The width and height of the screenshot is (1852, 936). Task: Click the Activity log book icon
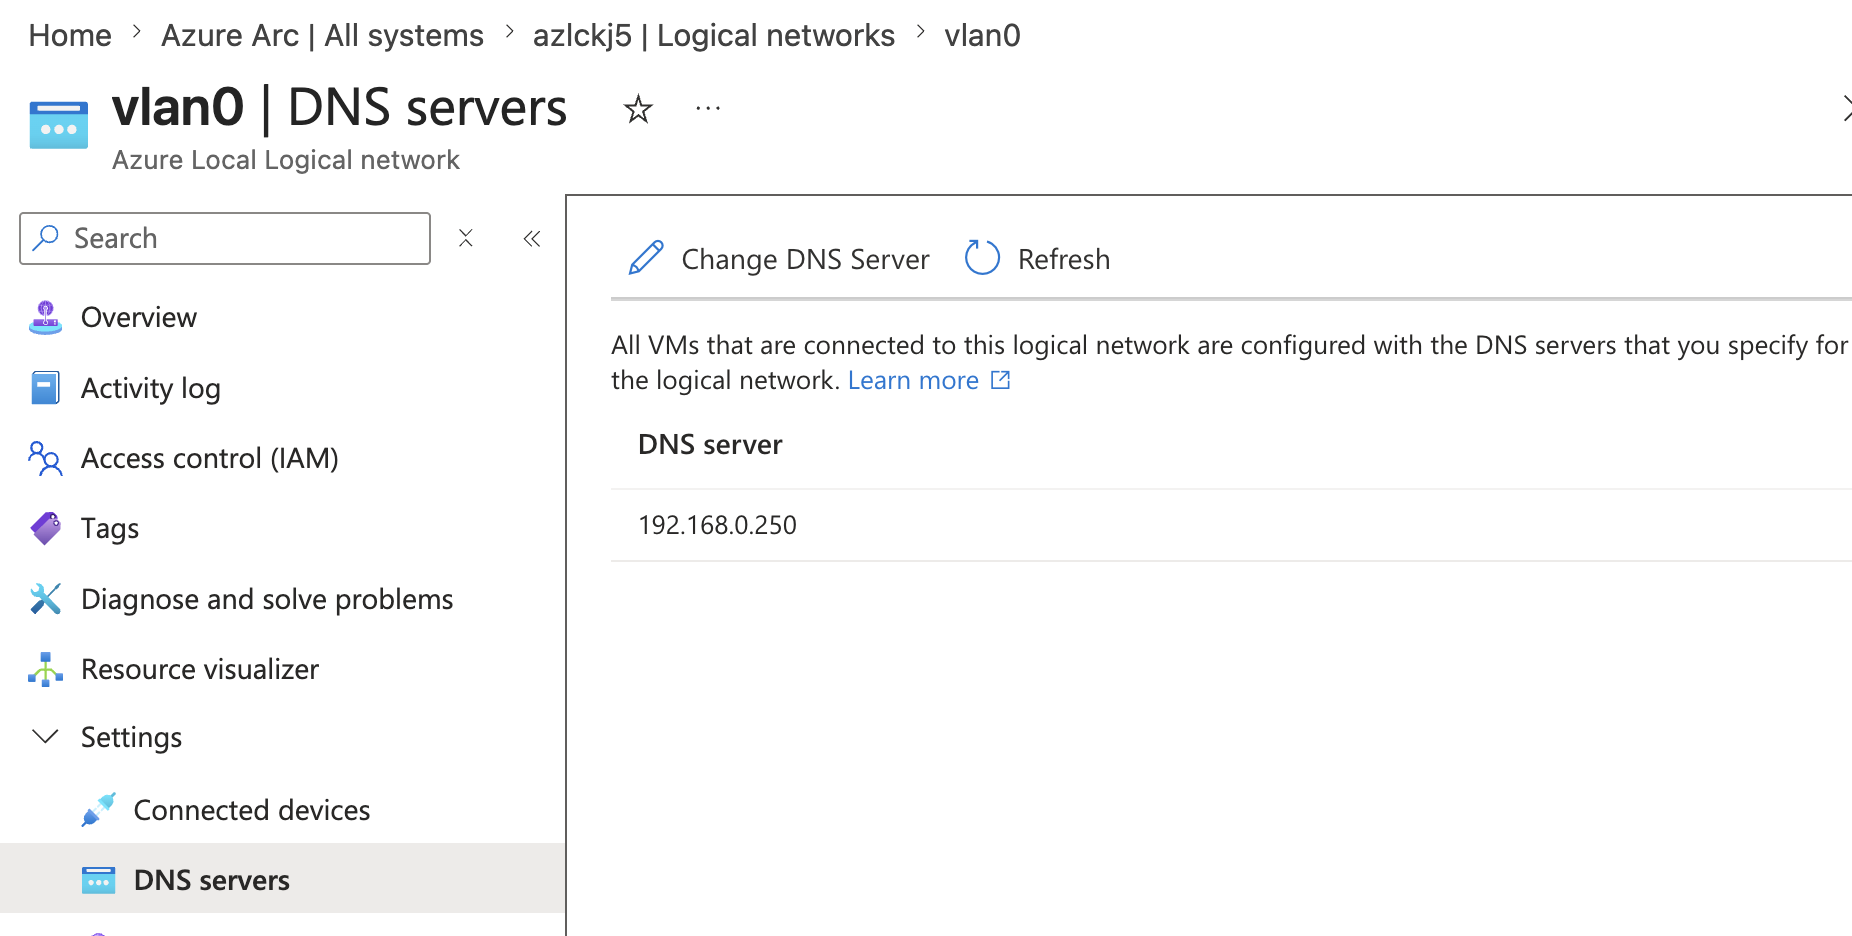[45, 388]
